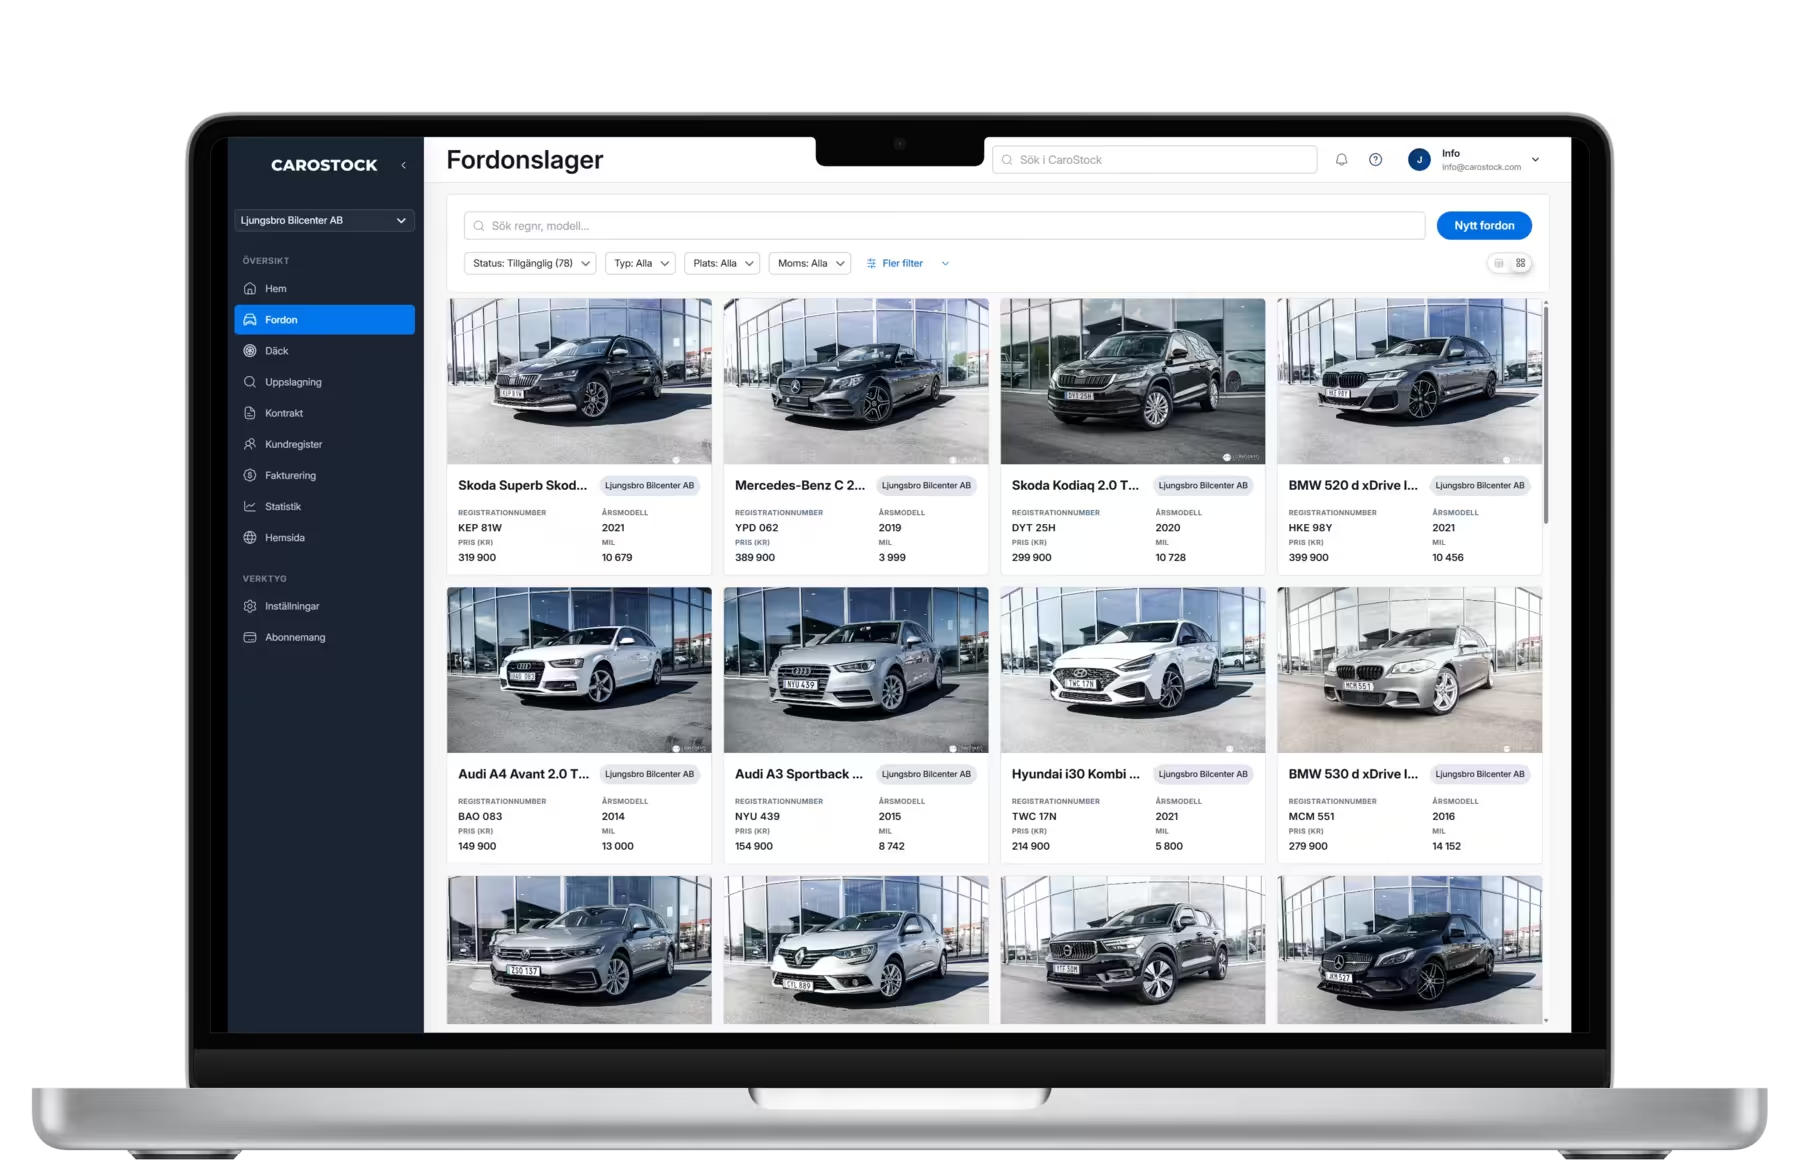Click registration number NYU 439
Image resolution: width=1800 pixels, height=1170 pixels.
pos(757,817)
